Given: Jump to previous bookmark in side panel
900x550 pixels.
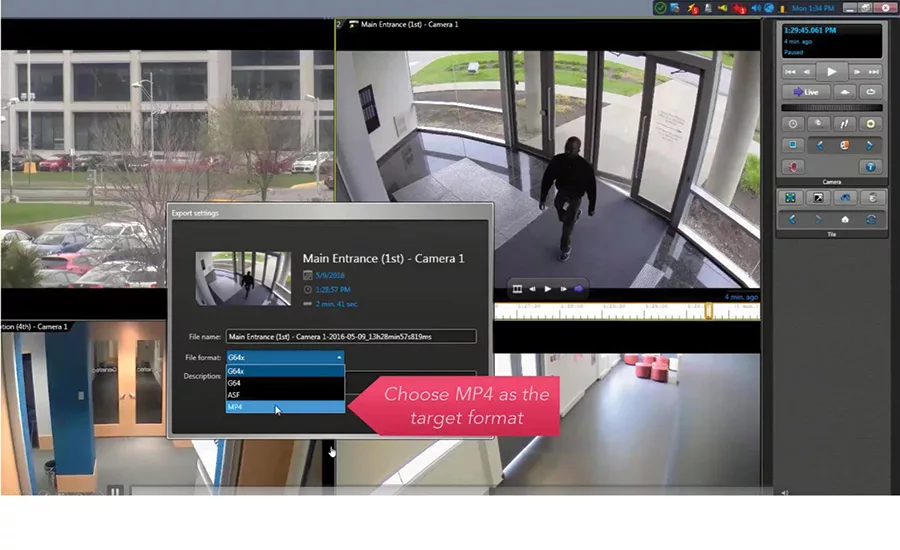Looking at the screenshot, I should coord(790,72).
